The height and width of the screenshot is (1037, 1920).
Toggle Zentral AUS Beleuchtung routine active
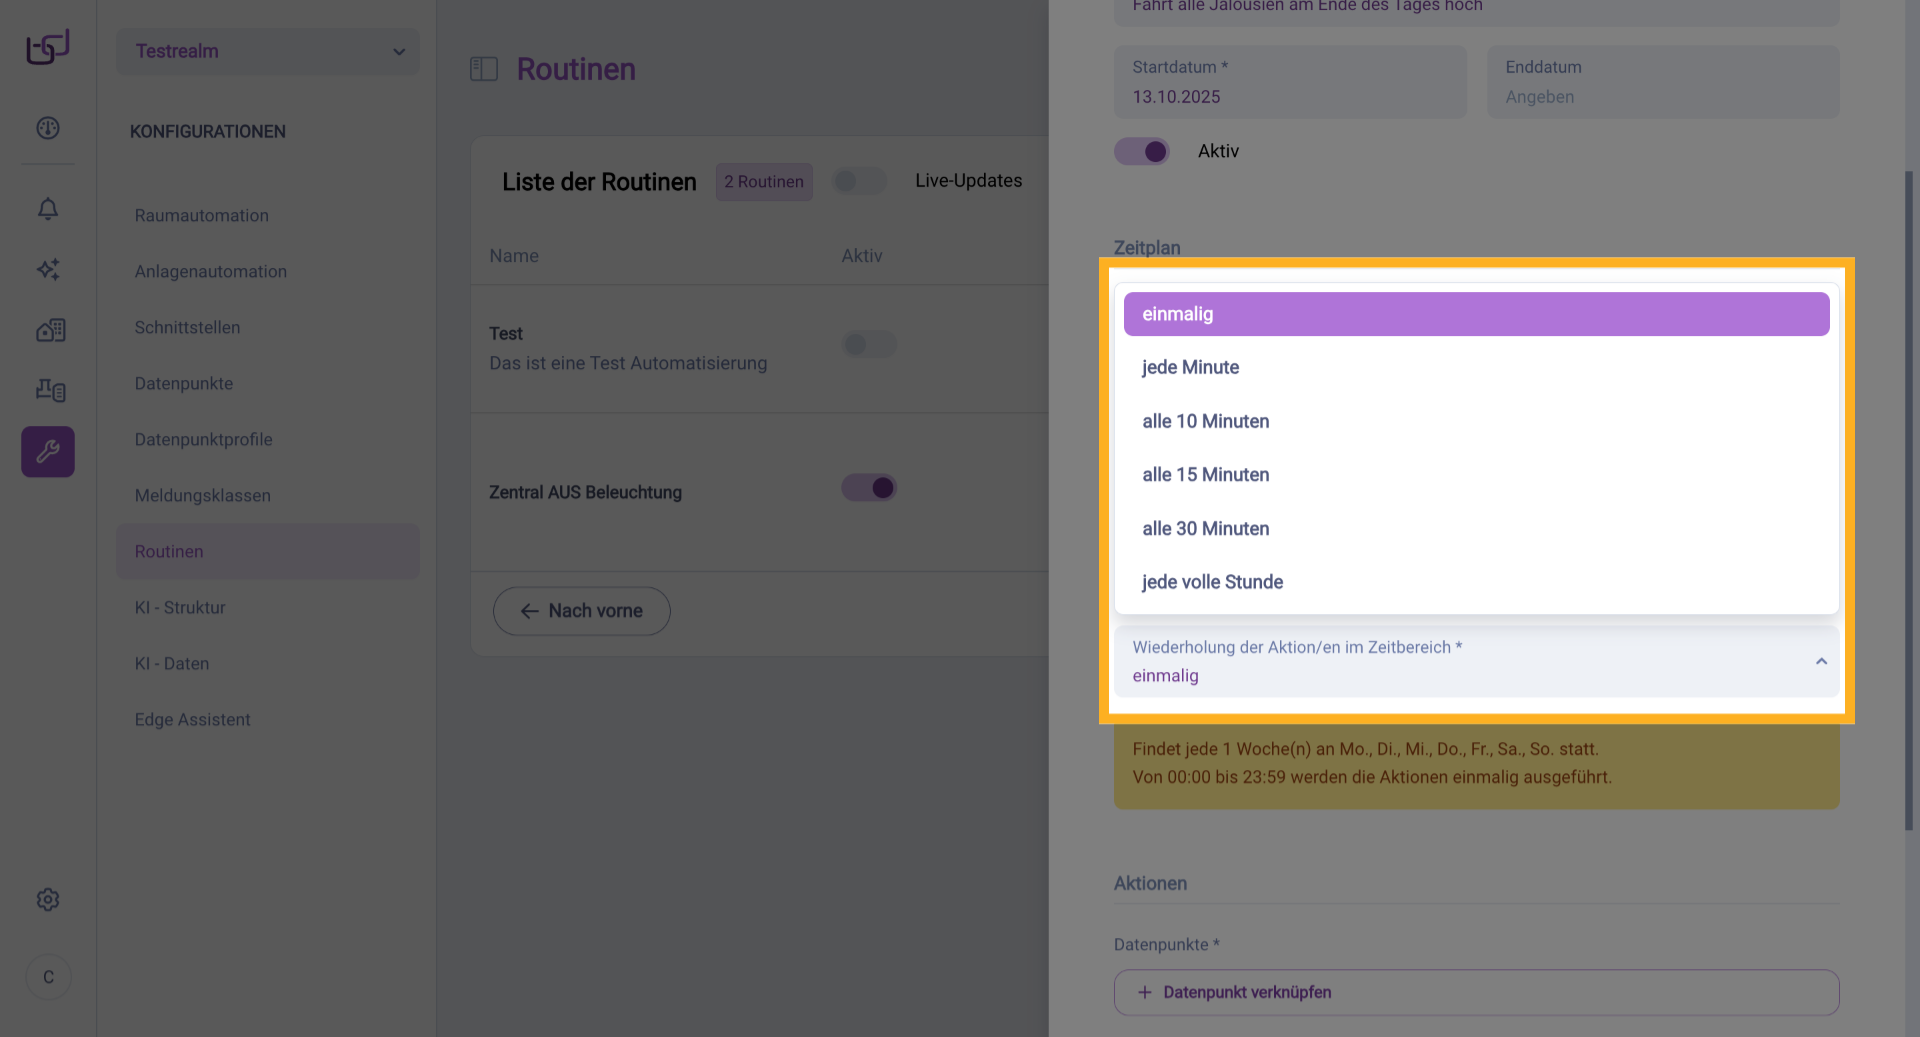coord(869,488)
